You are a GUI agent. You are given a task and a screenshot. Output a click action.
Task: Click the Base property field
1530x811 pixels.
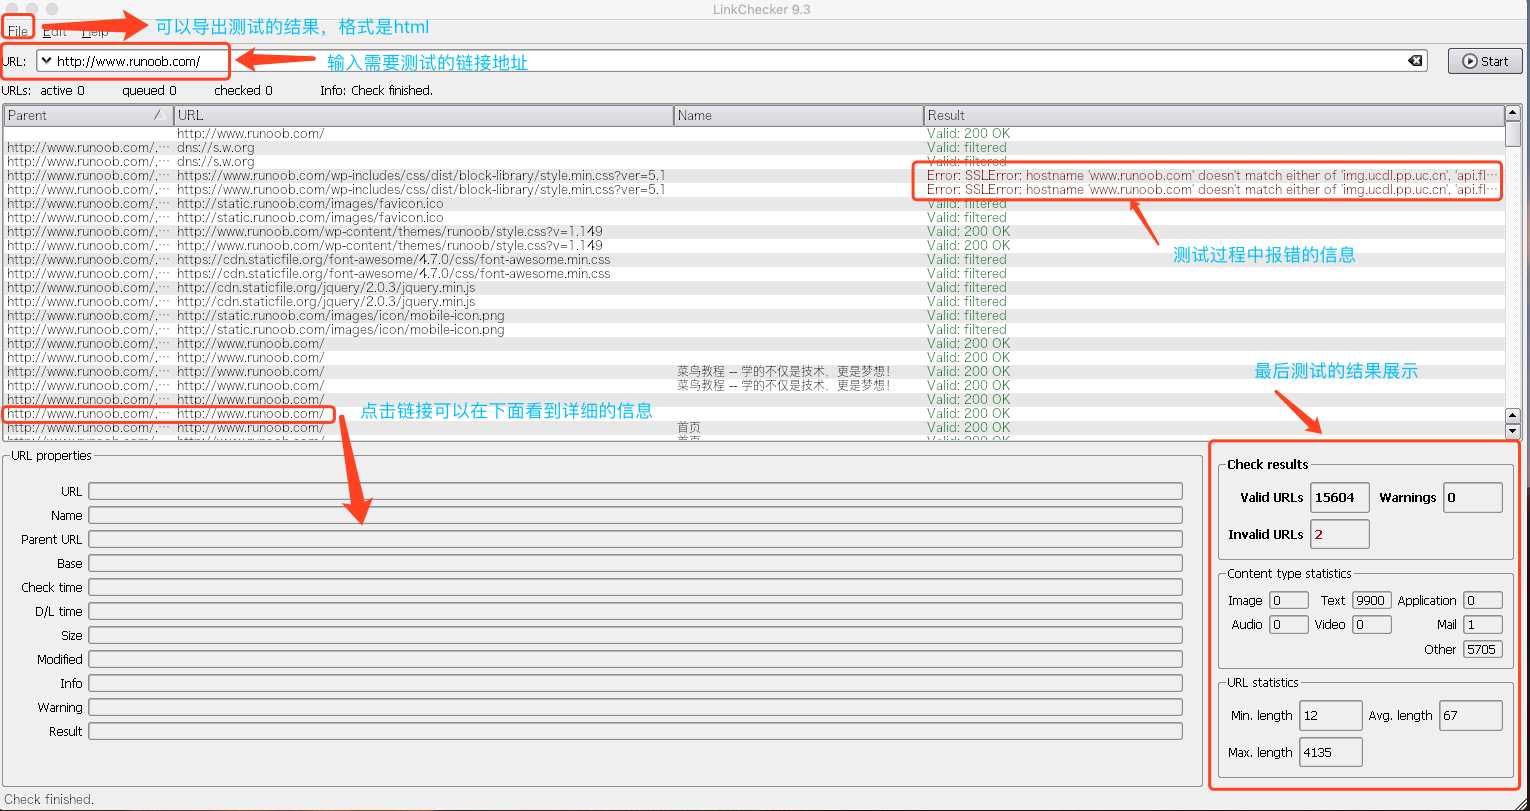tap(635, 563)
